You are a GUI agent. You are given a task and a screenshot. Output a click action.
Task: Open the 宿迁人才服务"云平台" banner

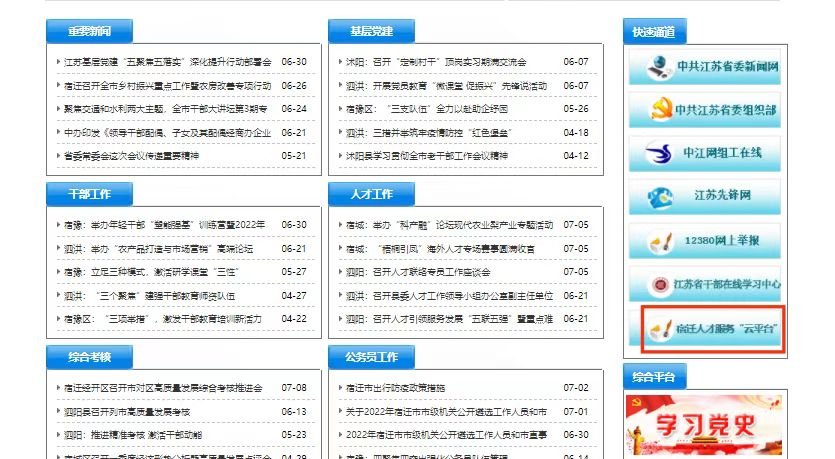point(713,329)
